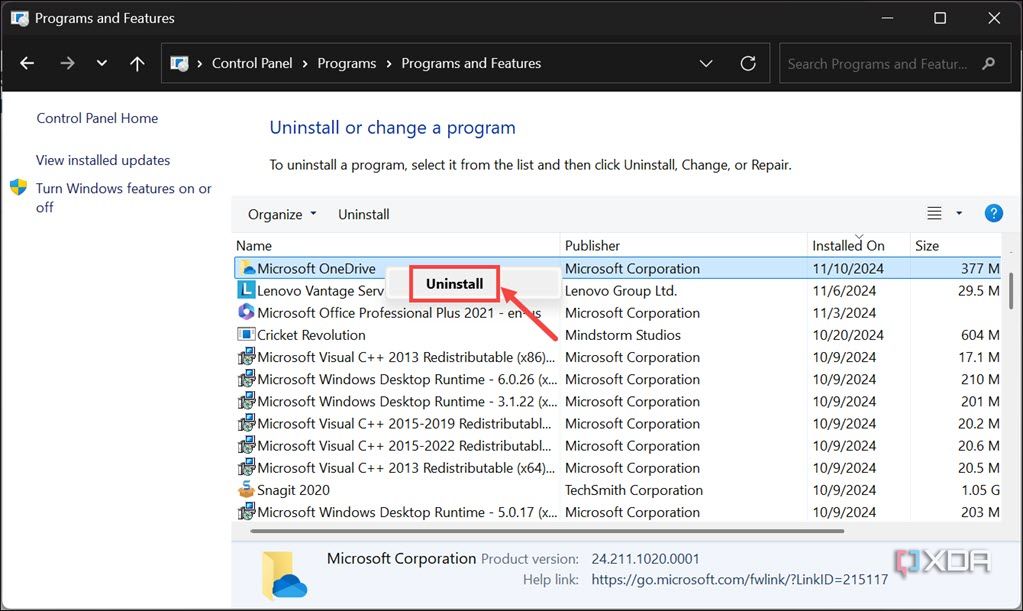
Task: Click the 604 M size value
Action: click(x=980, y=335)
